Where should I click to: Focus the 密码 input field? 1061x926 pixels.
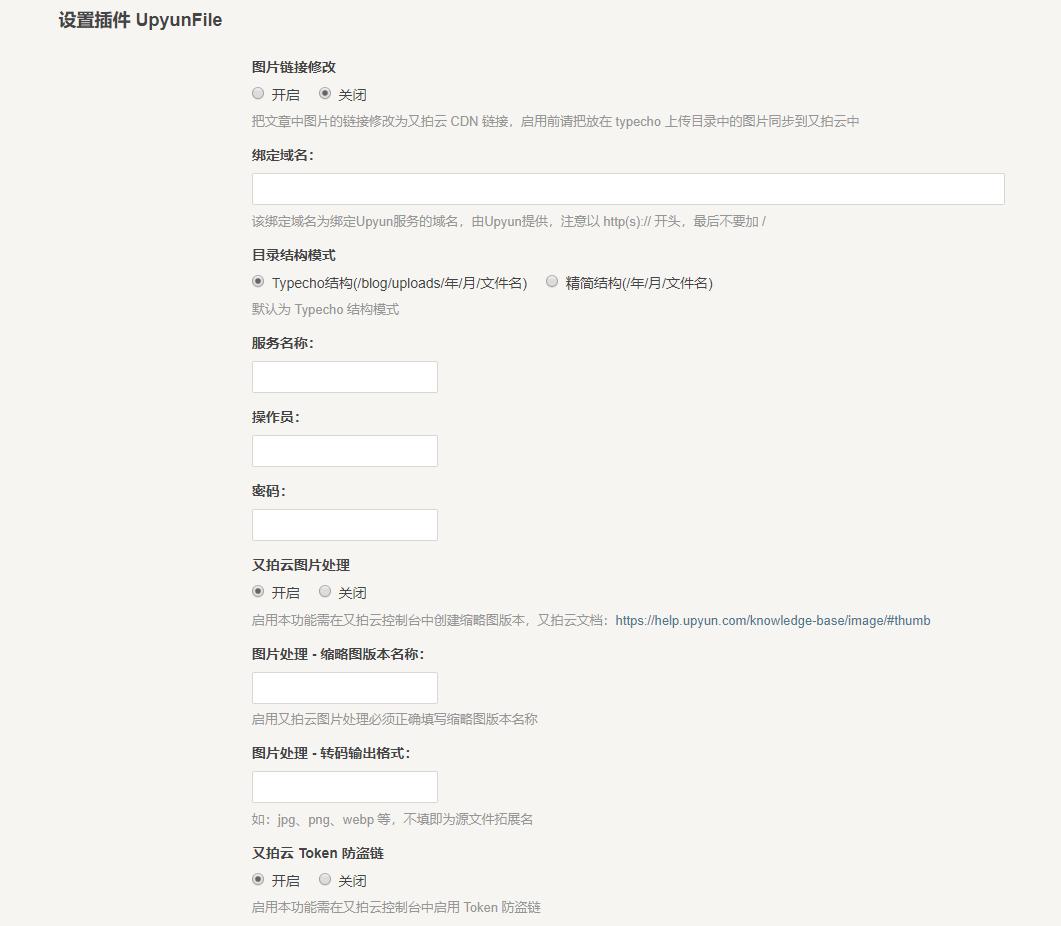[344, 525]
